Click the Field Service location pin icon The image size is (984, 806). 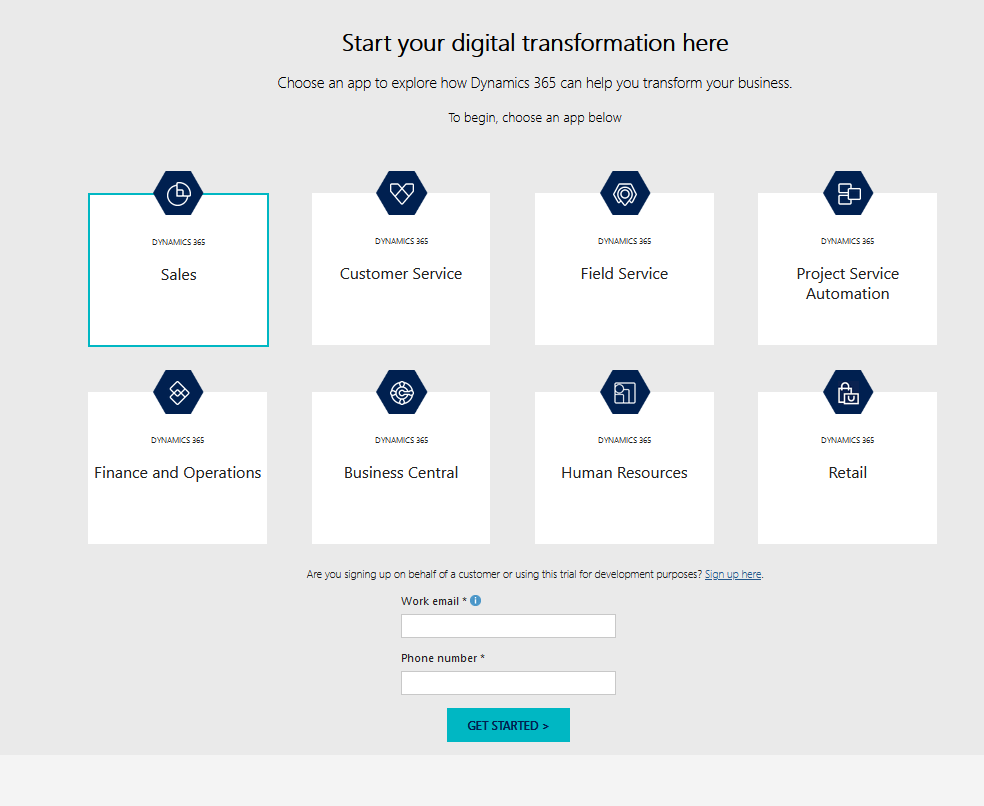[x=624, y=193]
